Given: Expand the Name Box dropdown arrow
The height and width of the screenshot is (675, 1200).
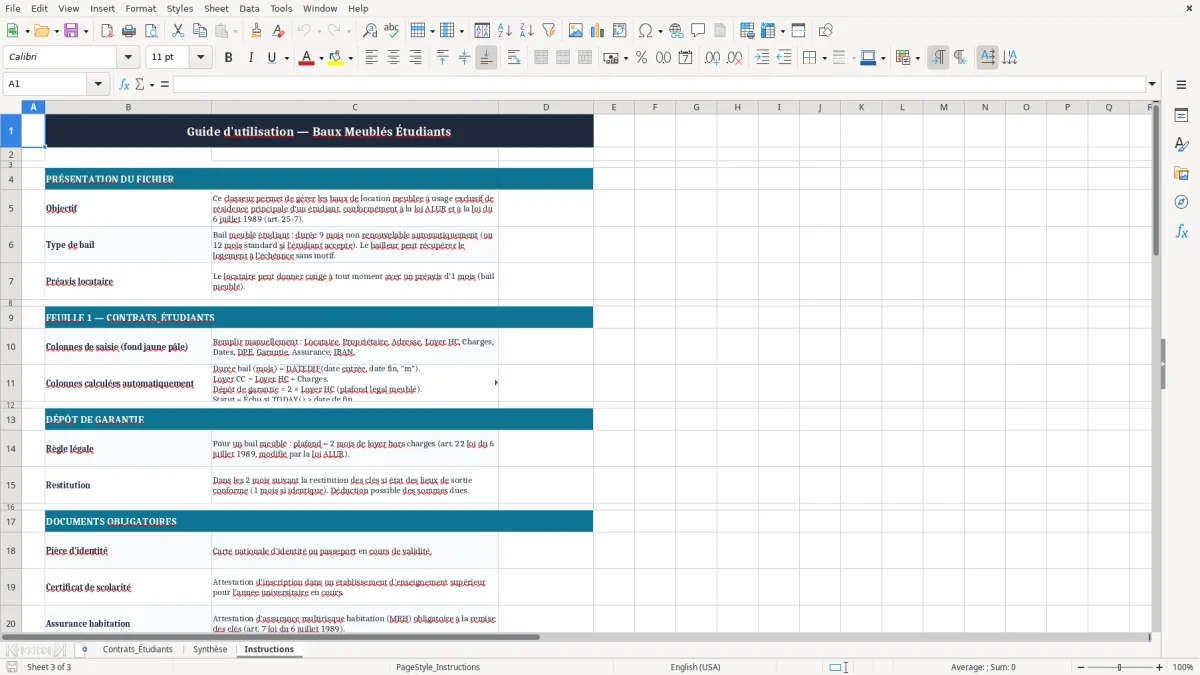Looking at the screenshot, I should tap(99, 84).
